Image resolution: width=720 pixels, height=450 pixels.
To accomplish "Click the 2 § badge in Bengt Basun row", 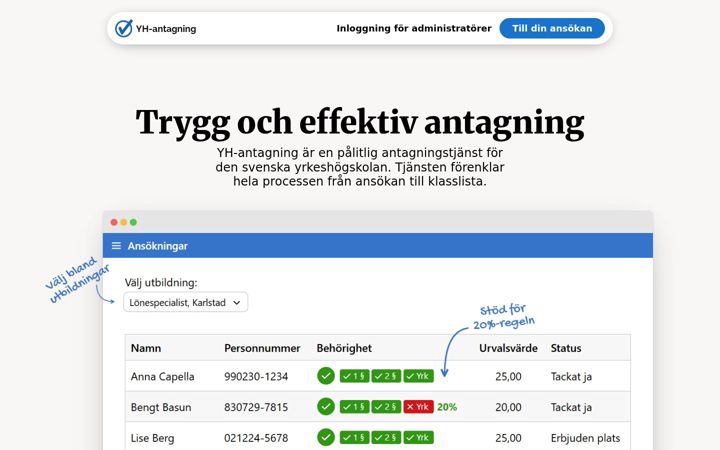I will coord(386,407).
